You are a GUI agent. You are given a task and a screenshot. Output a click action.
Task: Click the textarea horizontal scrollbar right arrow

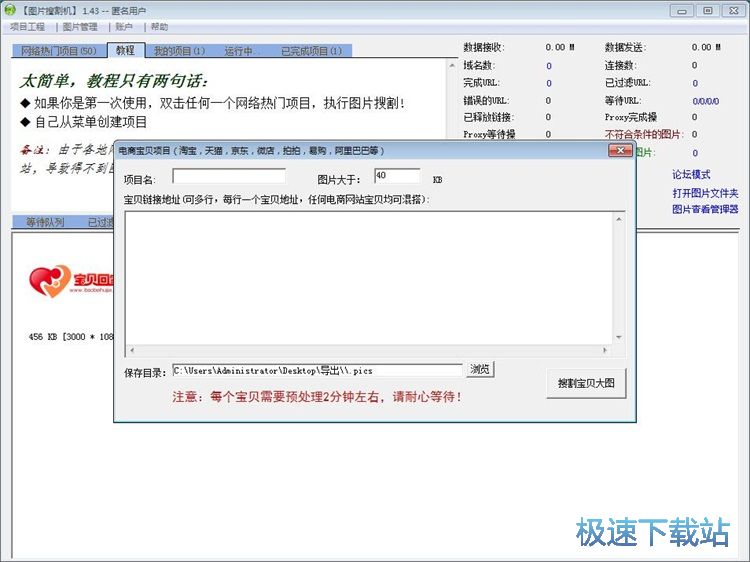(x=605, y=350)
